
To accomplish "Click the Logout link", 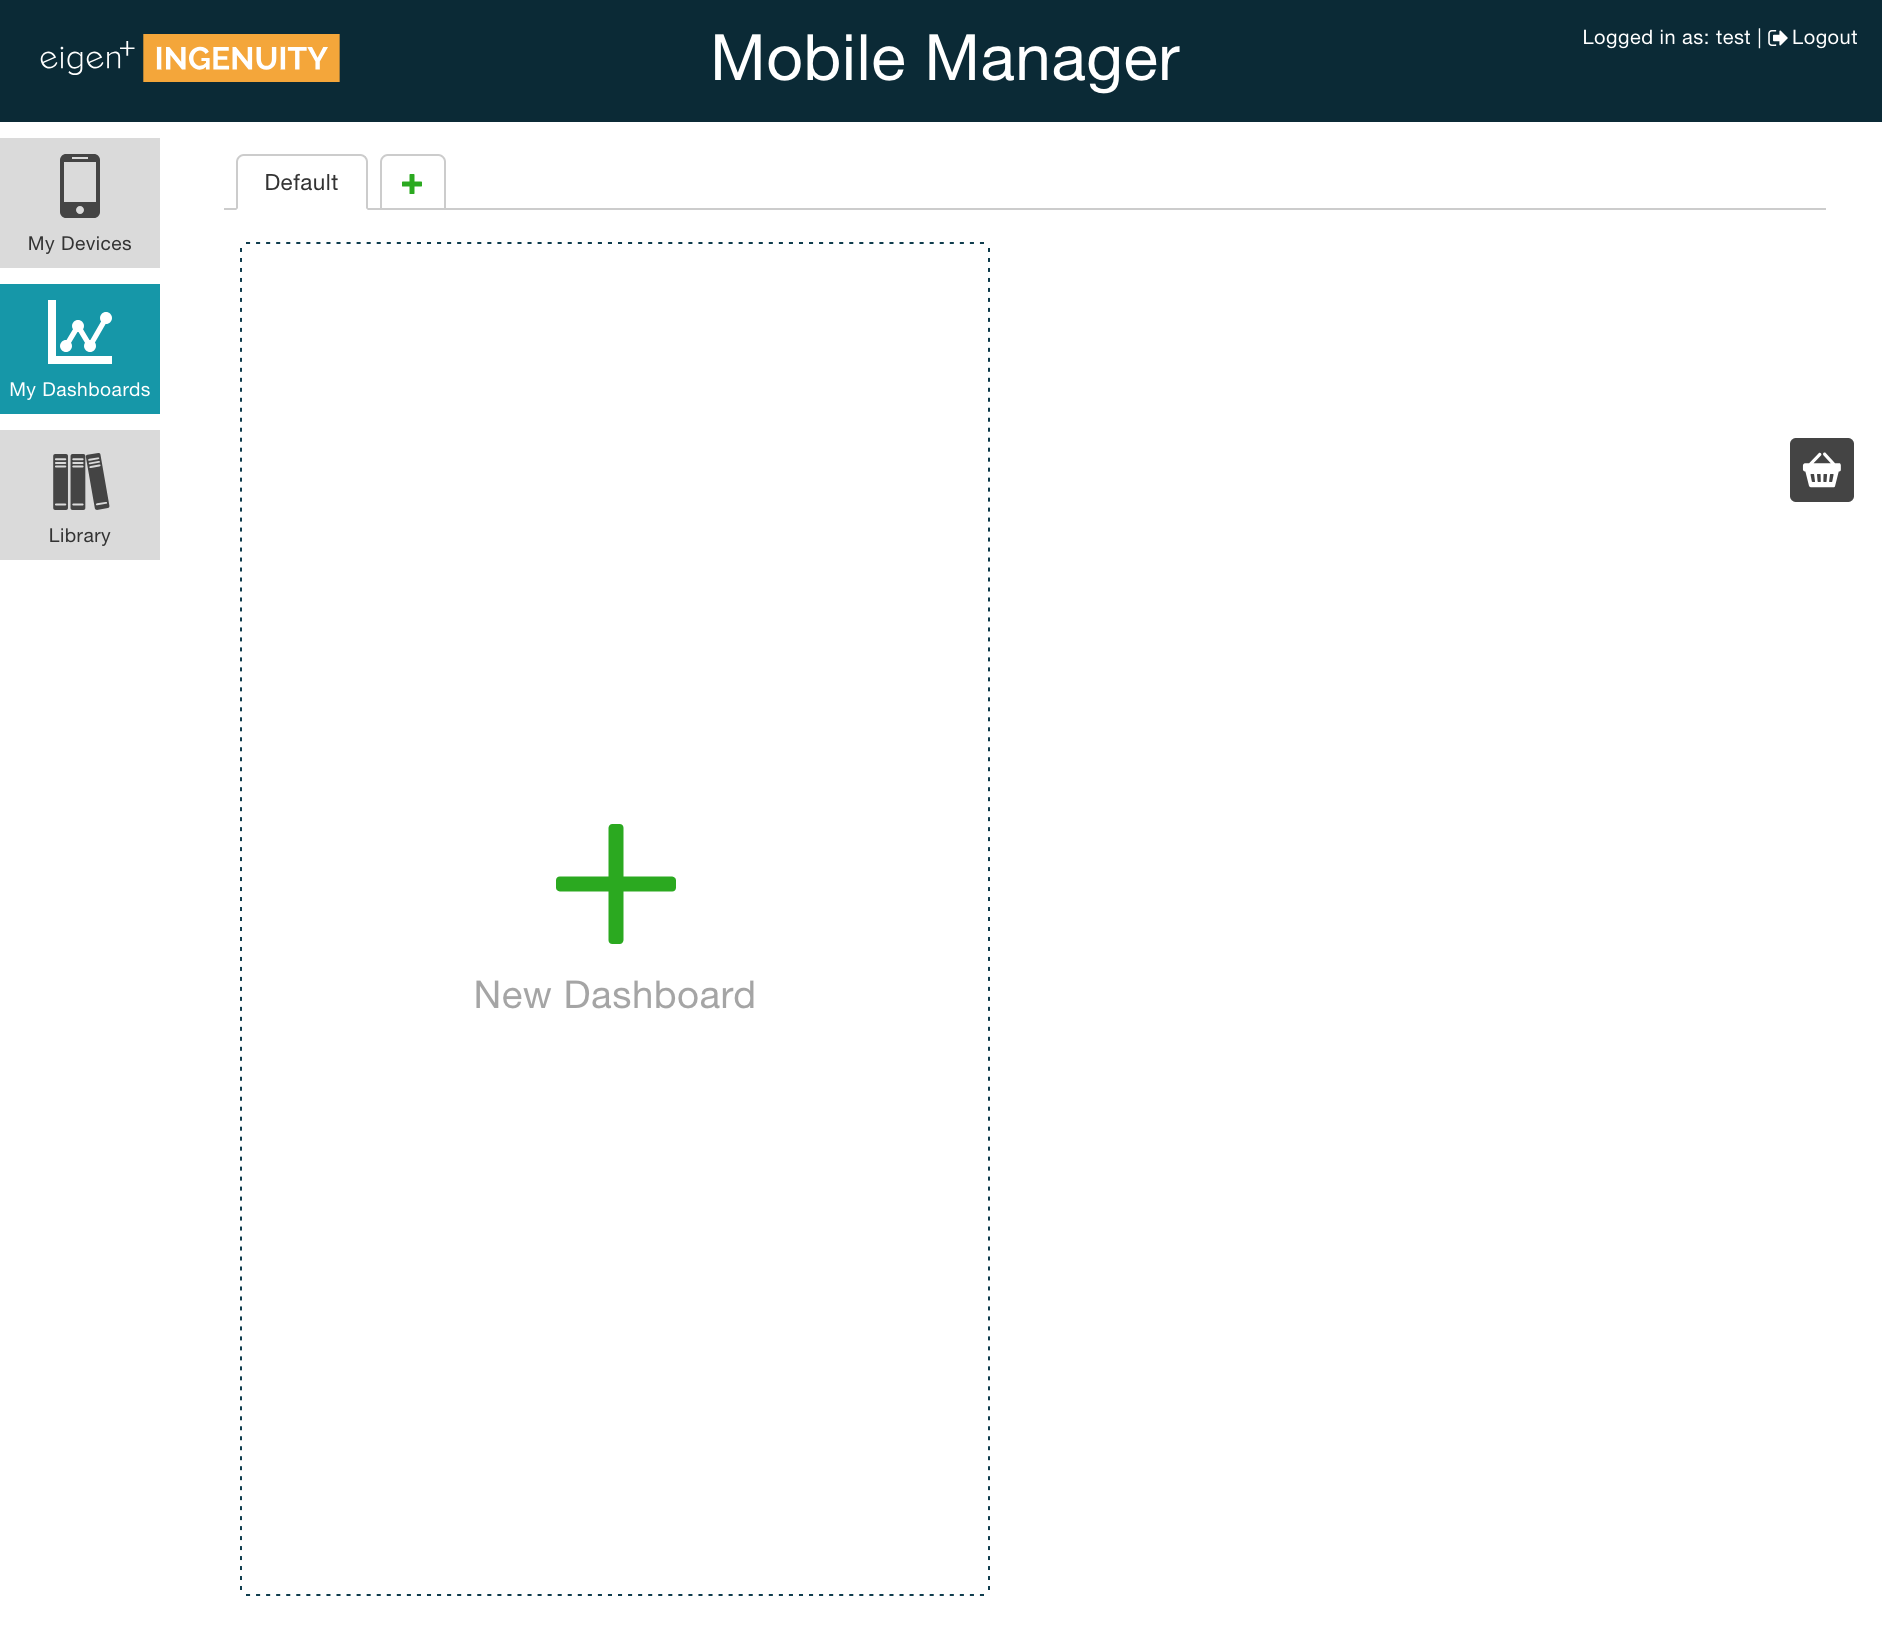I will 1813,38.
